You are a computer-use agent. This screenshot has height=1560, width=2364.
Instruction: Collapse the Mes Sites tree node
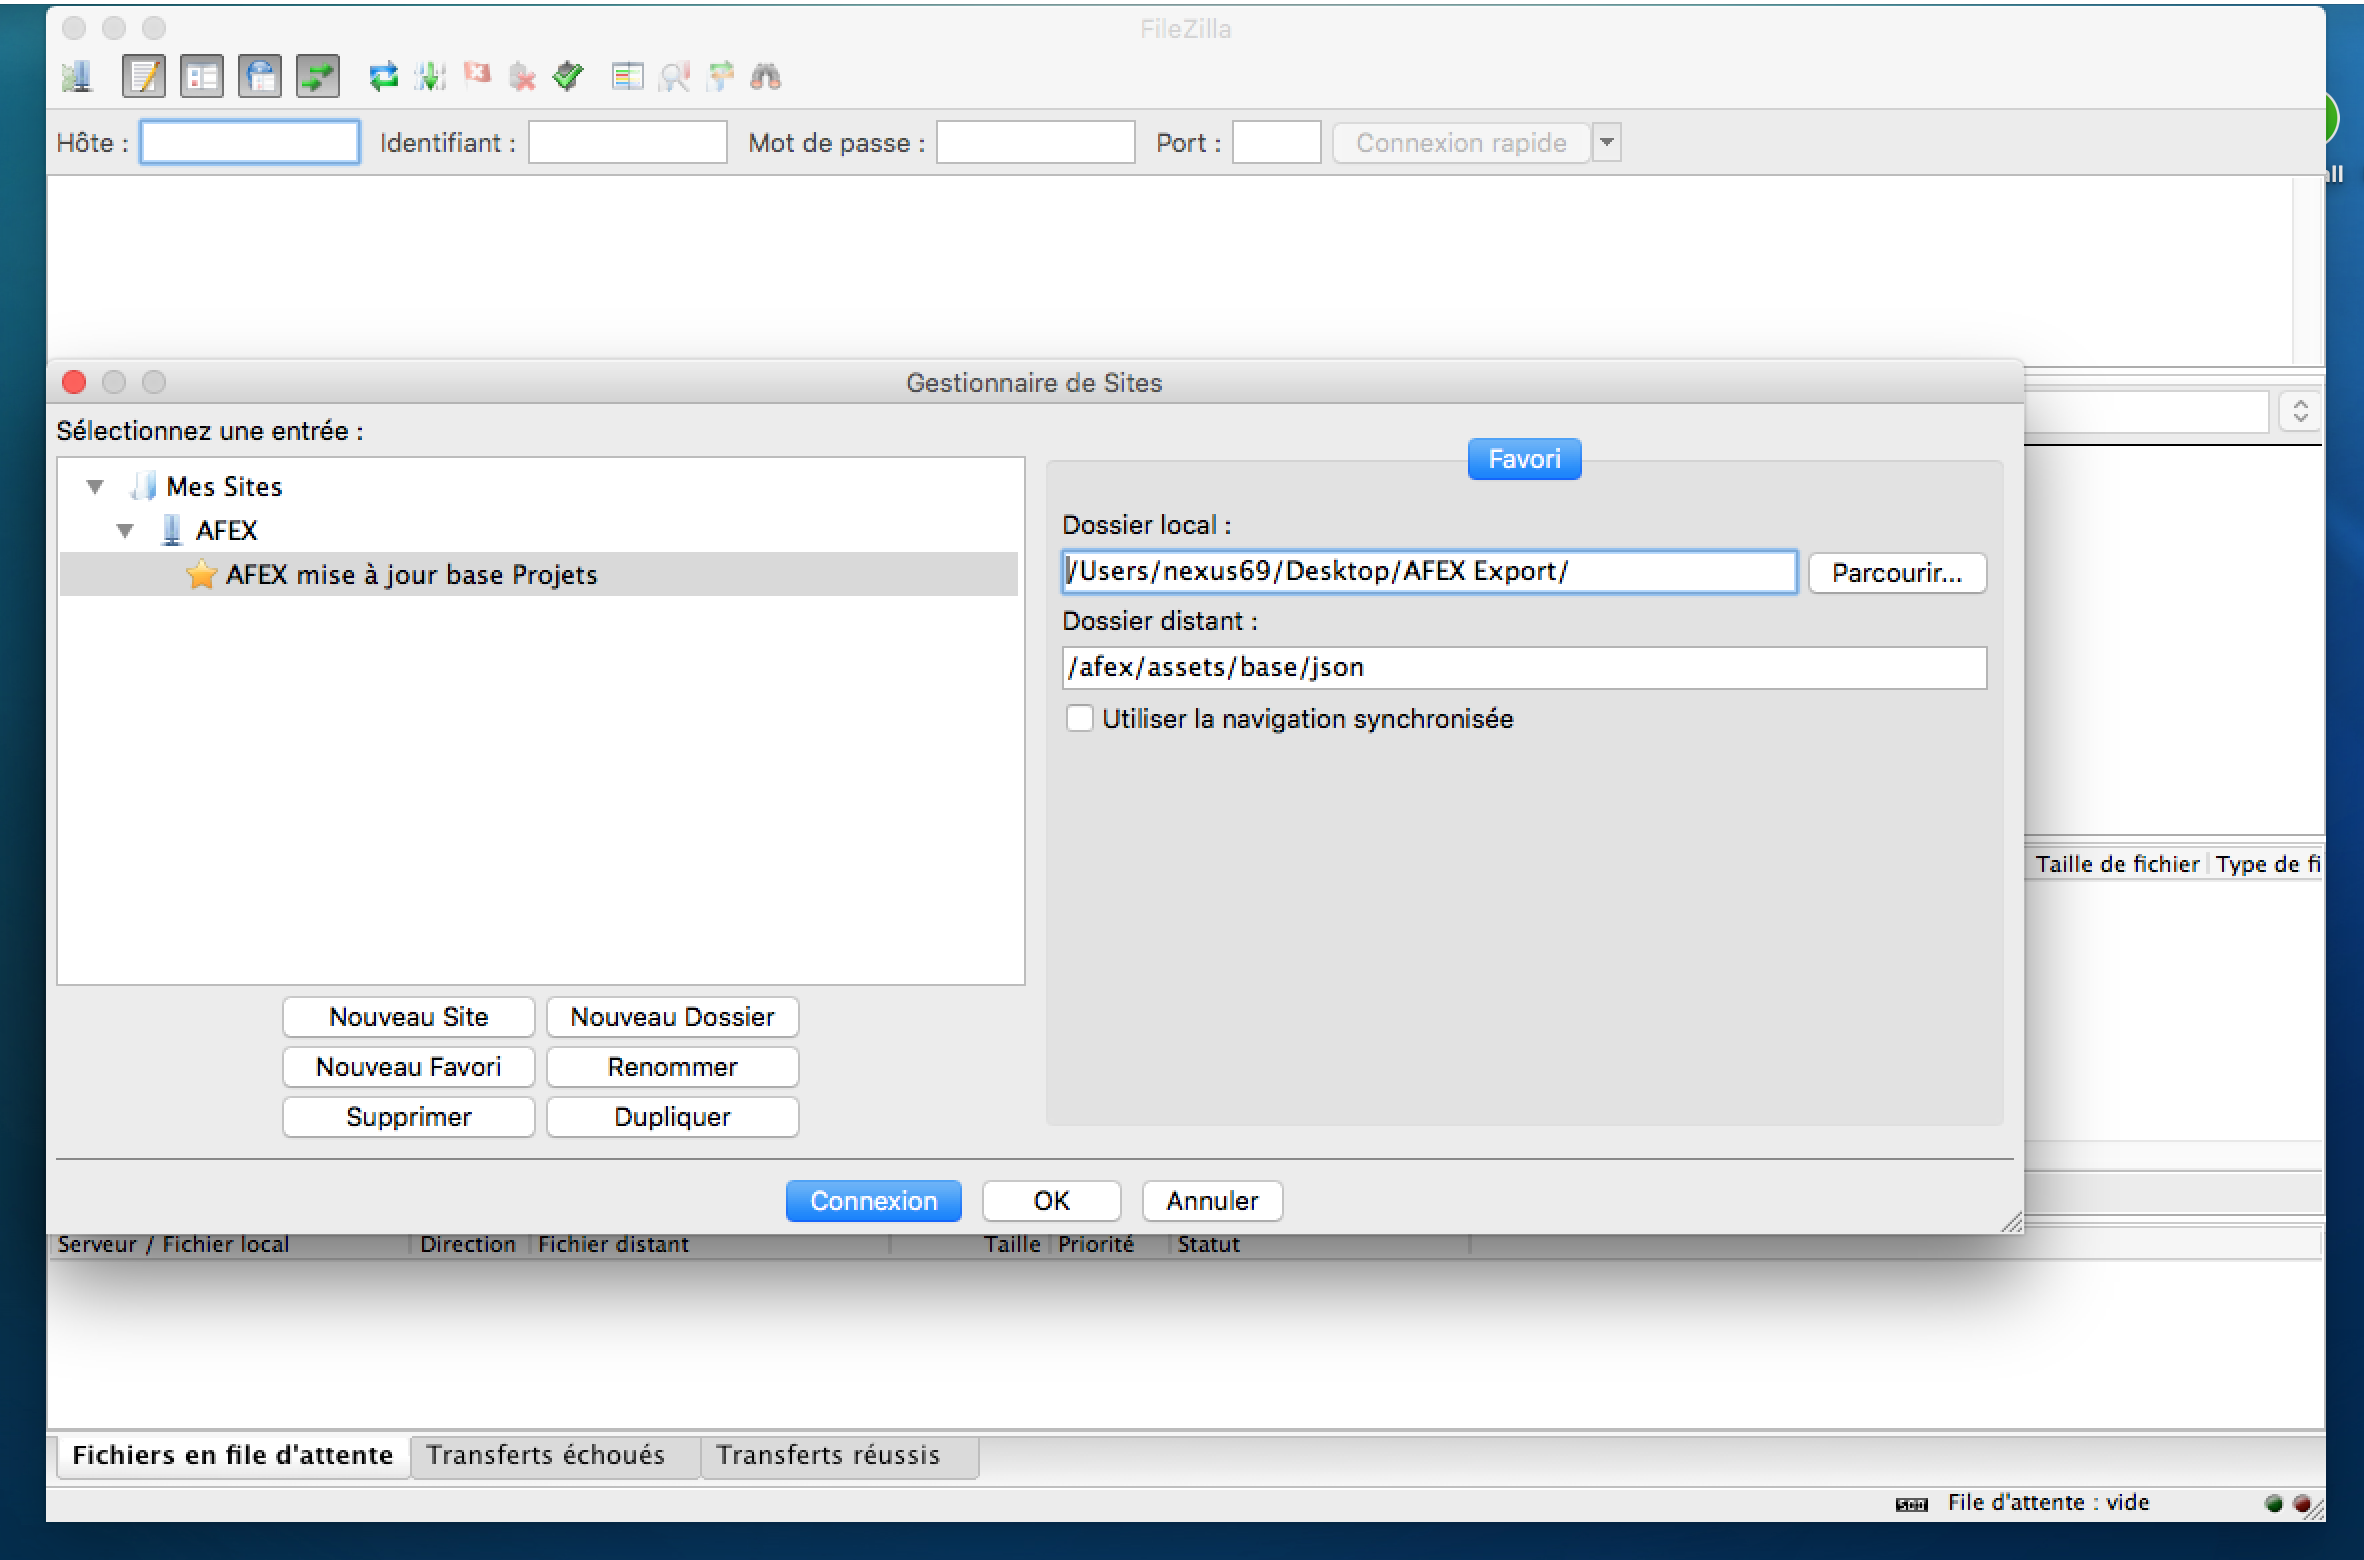pos(95,487)
